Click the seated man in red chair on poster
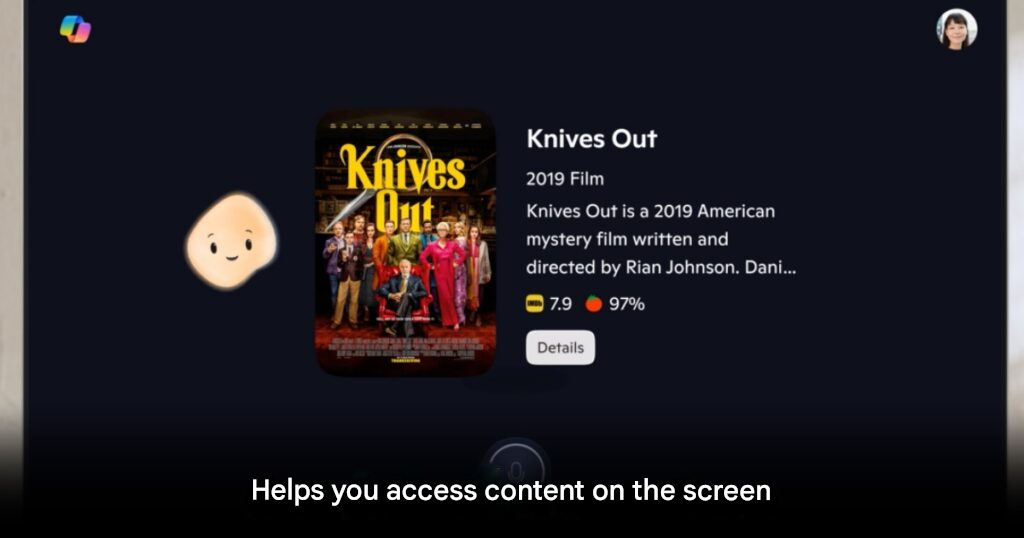 pos(405,295)
